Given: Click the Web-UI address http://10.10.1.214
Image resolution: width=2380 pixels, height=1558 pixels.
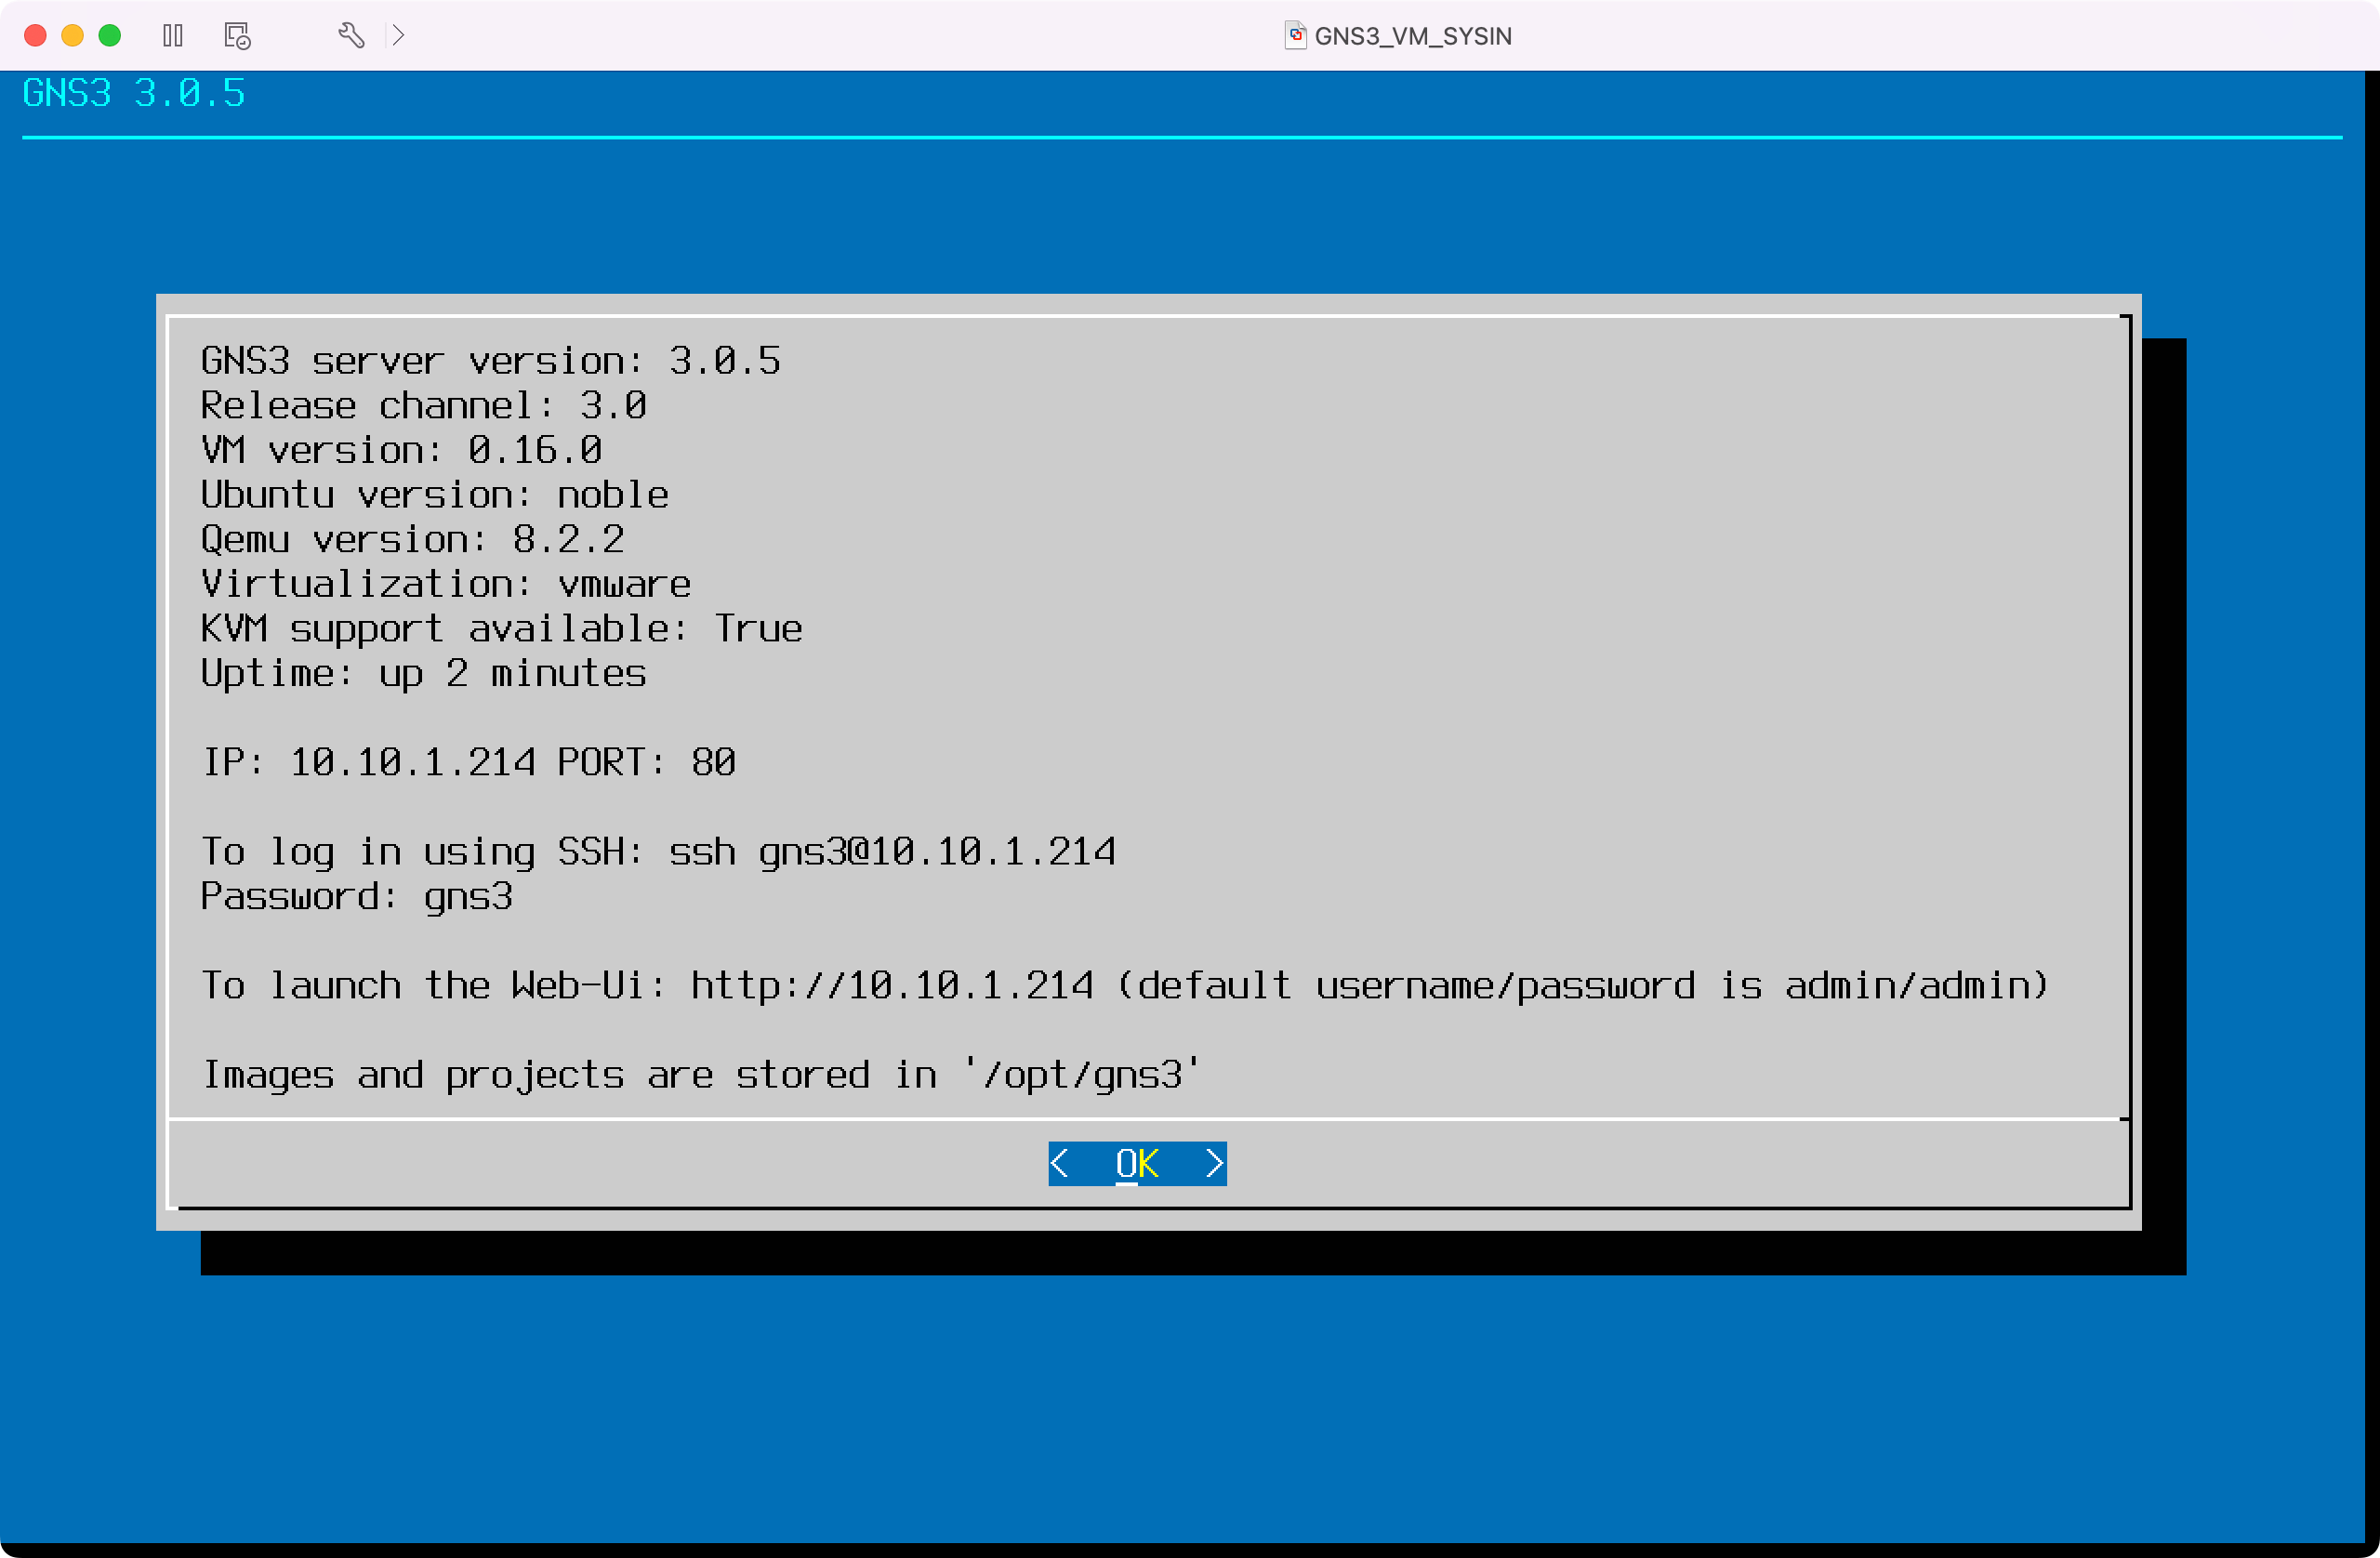Looking at the screenshot, I should click(890, 985).
